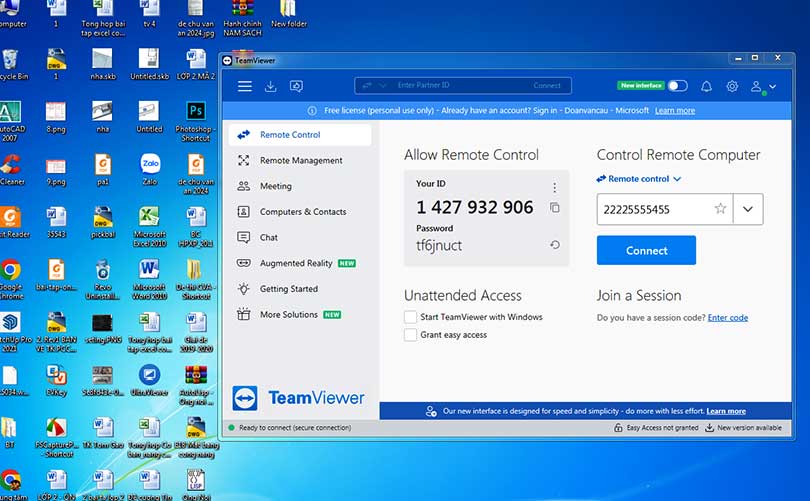Open Learn more link in the bottom banner
The height and width of the screenshot is (501, 810).
coord(726,411)
